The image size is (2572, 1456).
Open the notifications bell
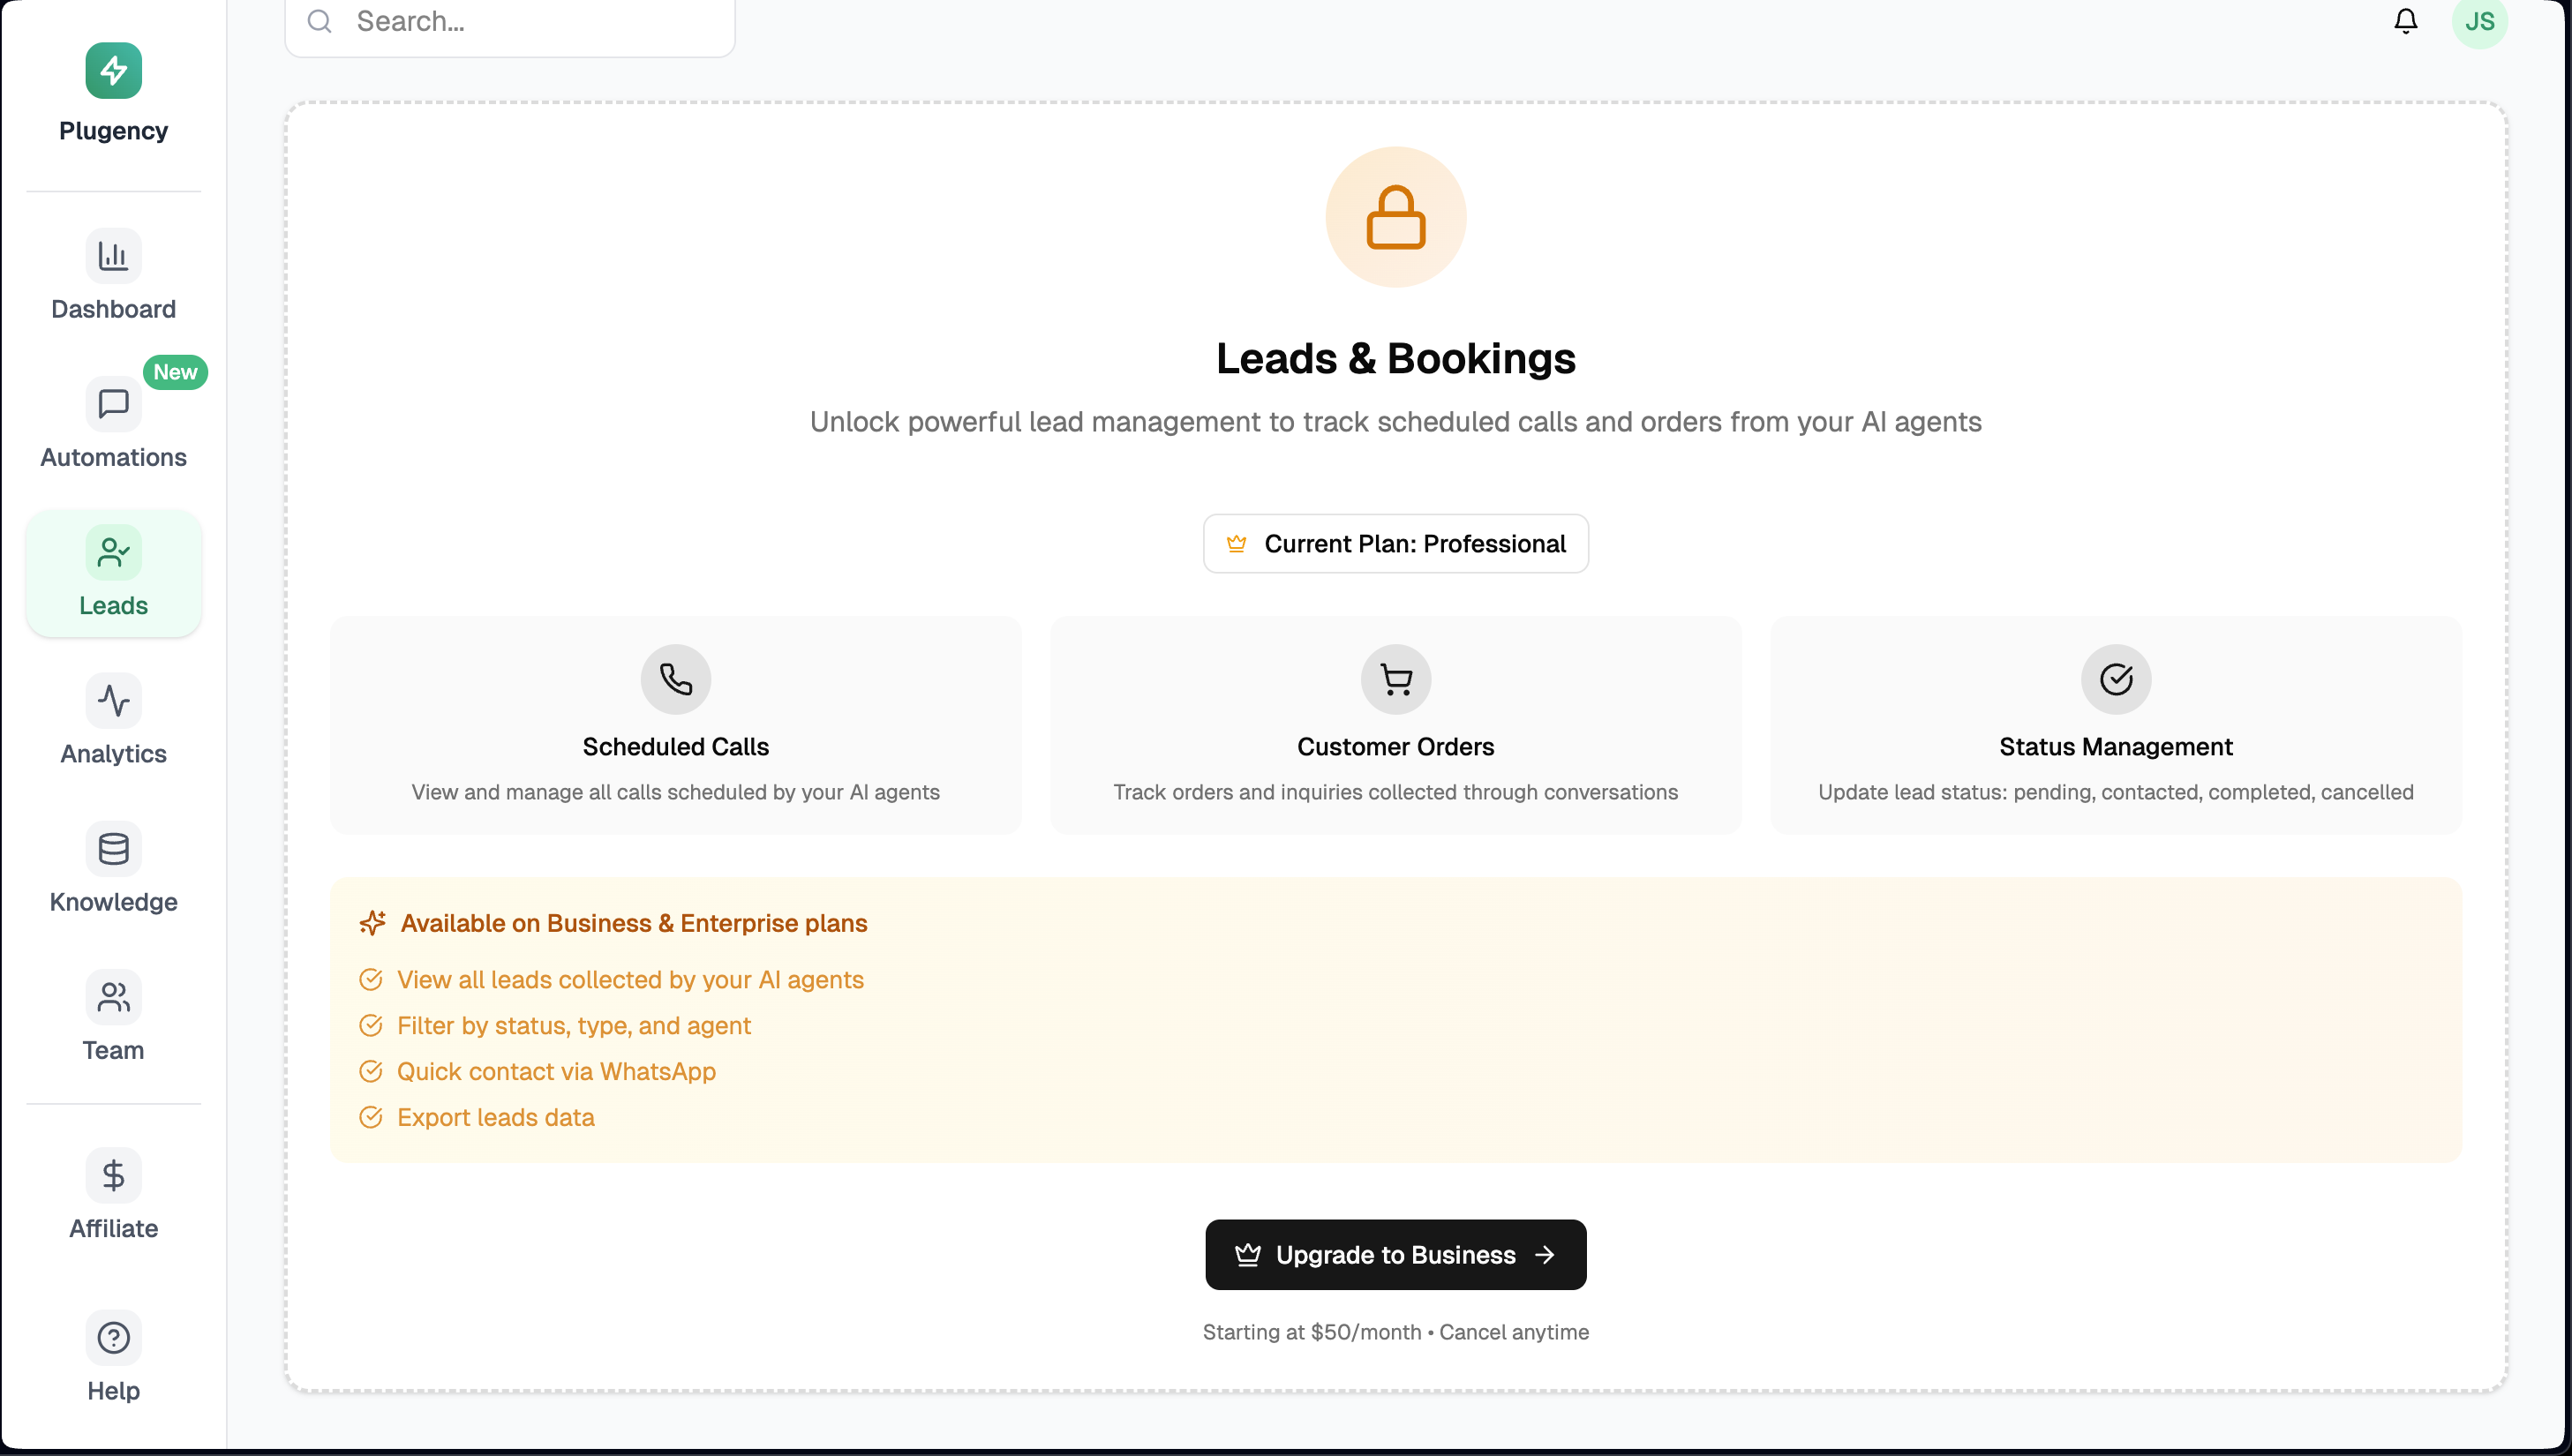(x=2405, y=21)
